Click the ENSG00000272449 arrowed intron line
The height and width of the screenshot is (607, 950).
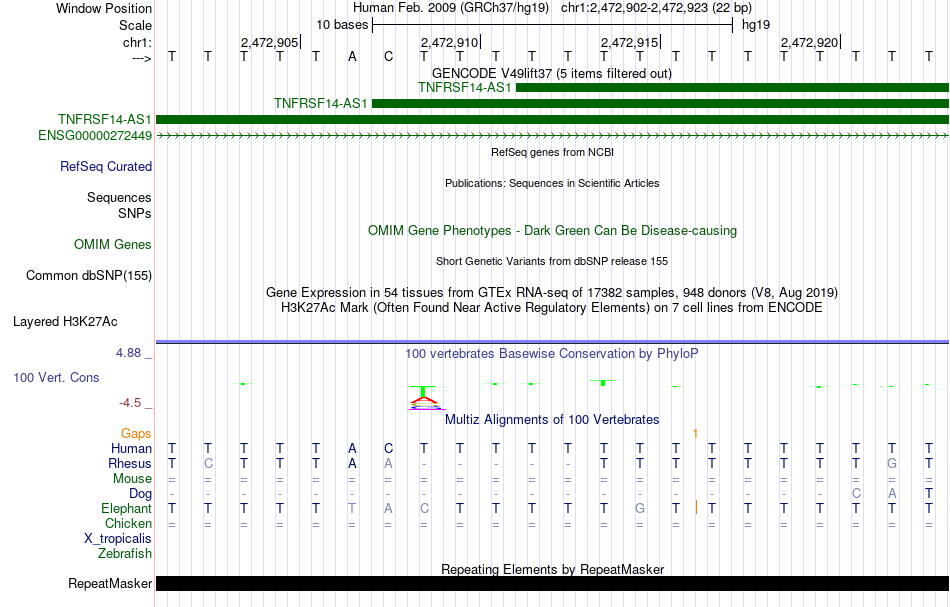click(553, 136)
